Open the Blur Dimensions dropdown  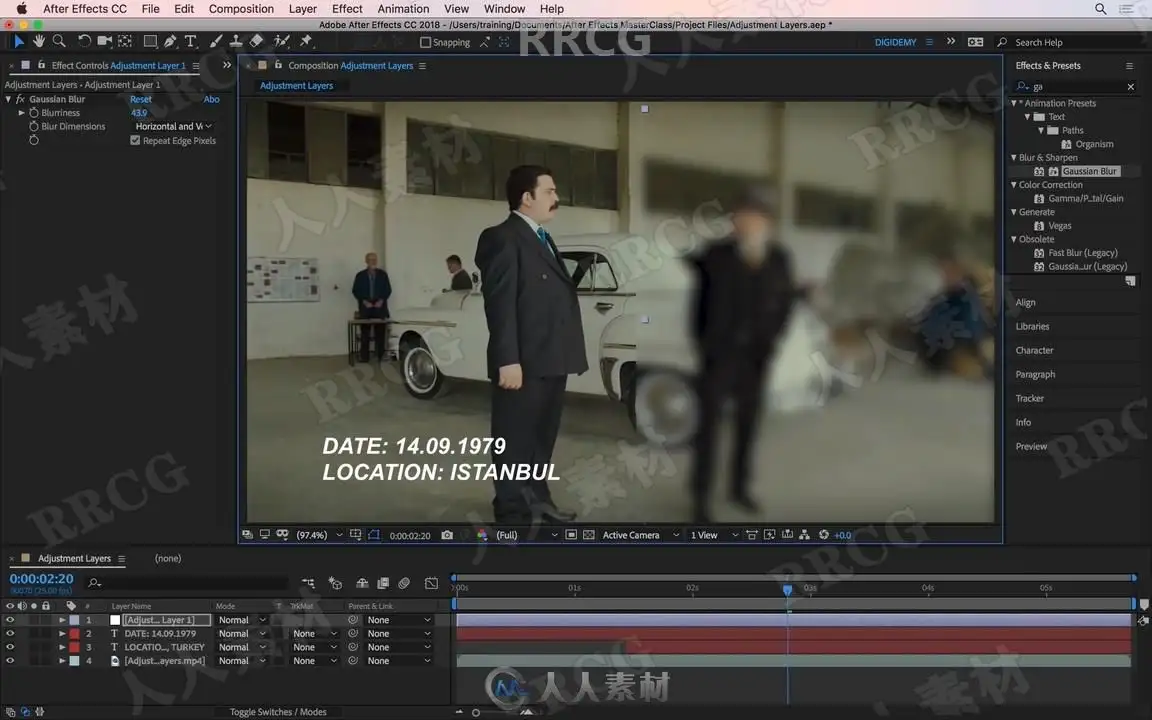[x=173, y=126]
